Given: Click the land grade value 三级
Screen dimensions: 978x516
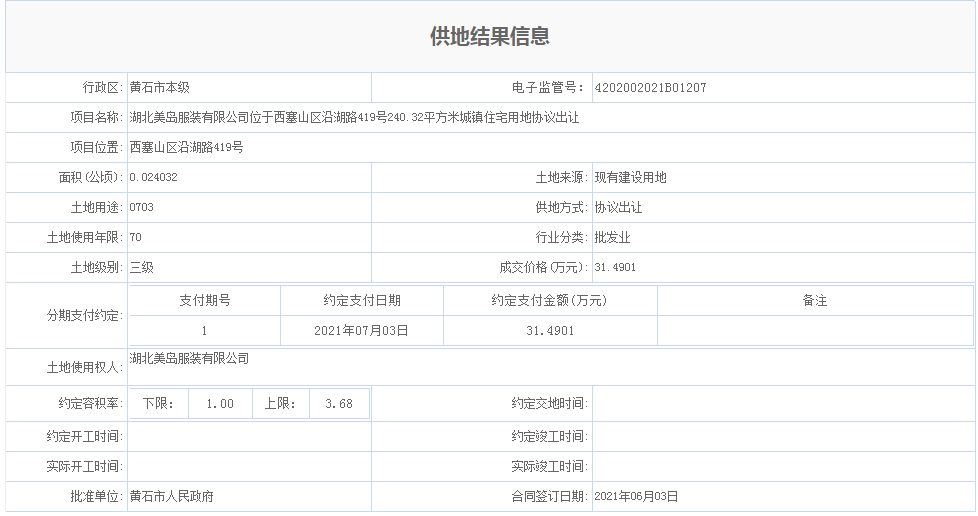Looking at the screenshot, I should tap(142, 268).
